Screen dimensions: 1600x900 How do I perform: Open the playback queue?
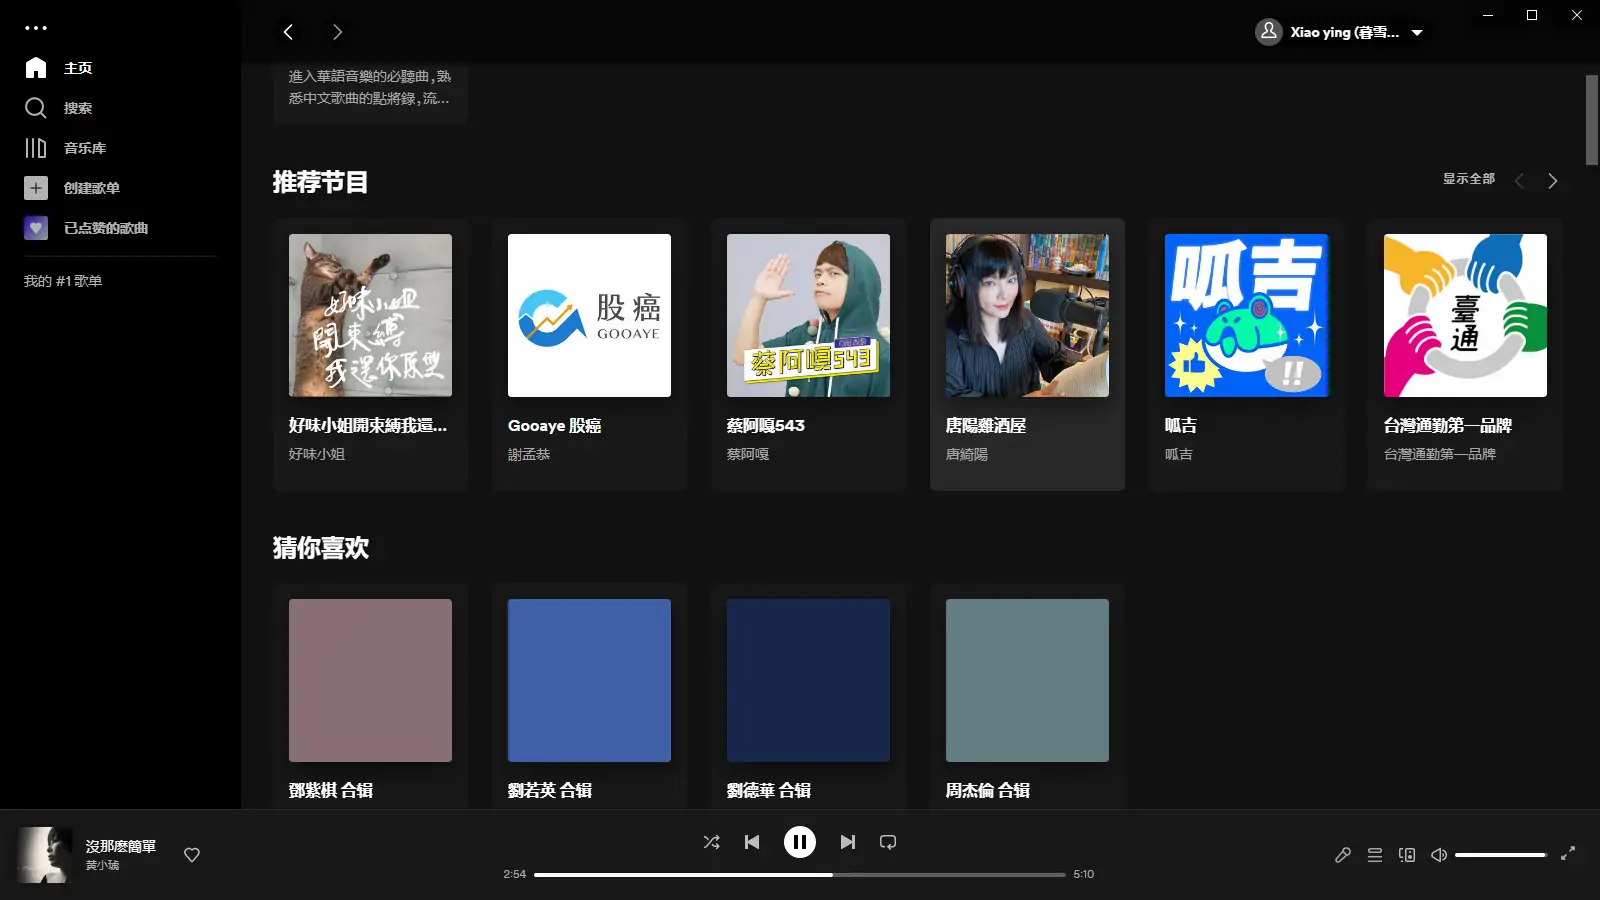tap(1375, 855)
